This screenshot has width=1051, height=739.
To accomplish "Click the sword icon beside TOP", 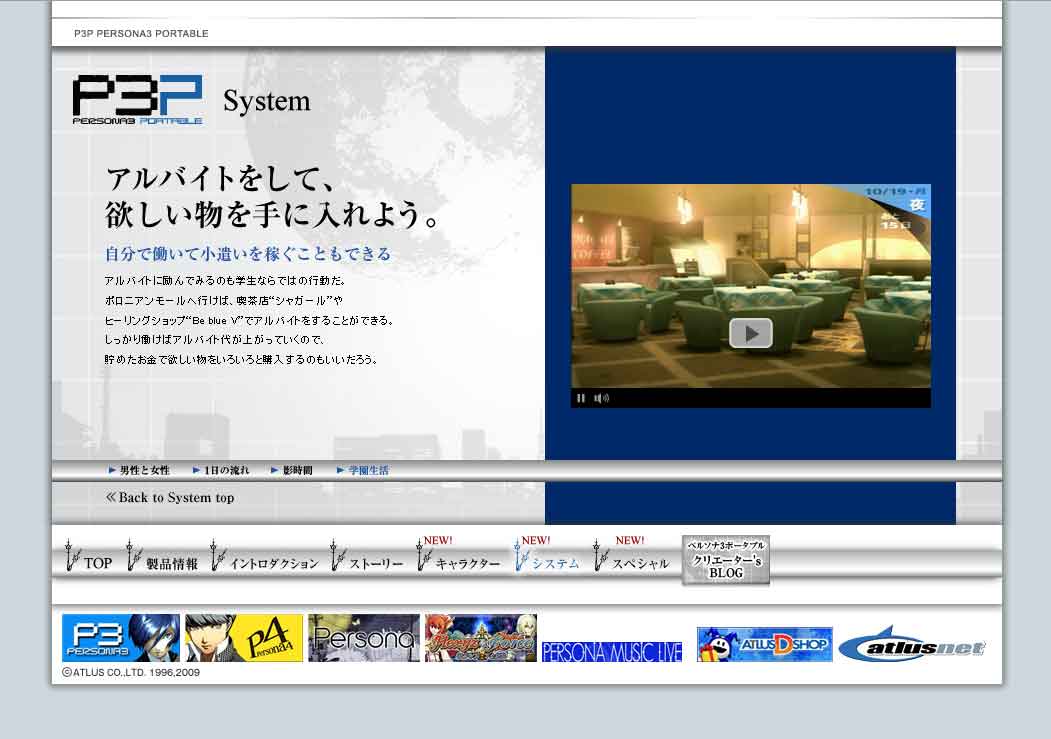I will click(x=72, y=555).
